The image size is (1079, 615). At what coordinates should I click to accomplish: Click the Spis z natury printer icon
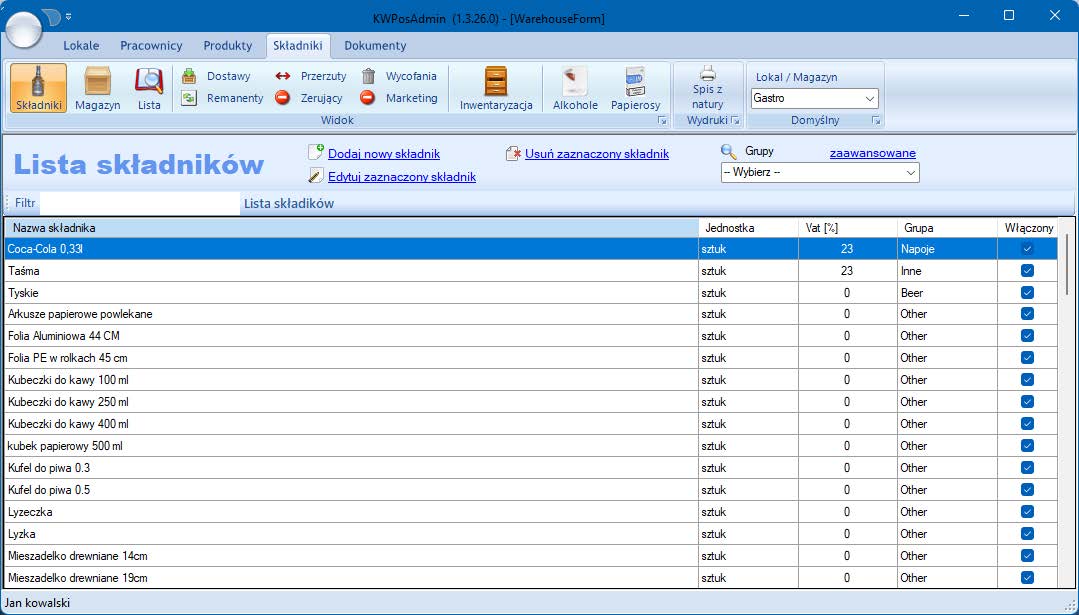coord(707,87)
